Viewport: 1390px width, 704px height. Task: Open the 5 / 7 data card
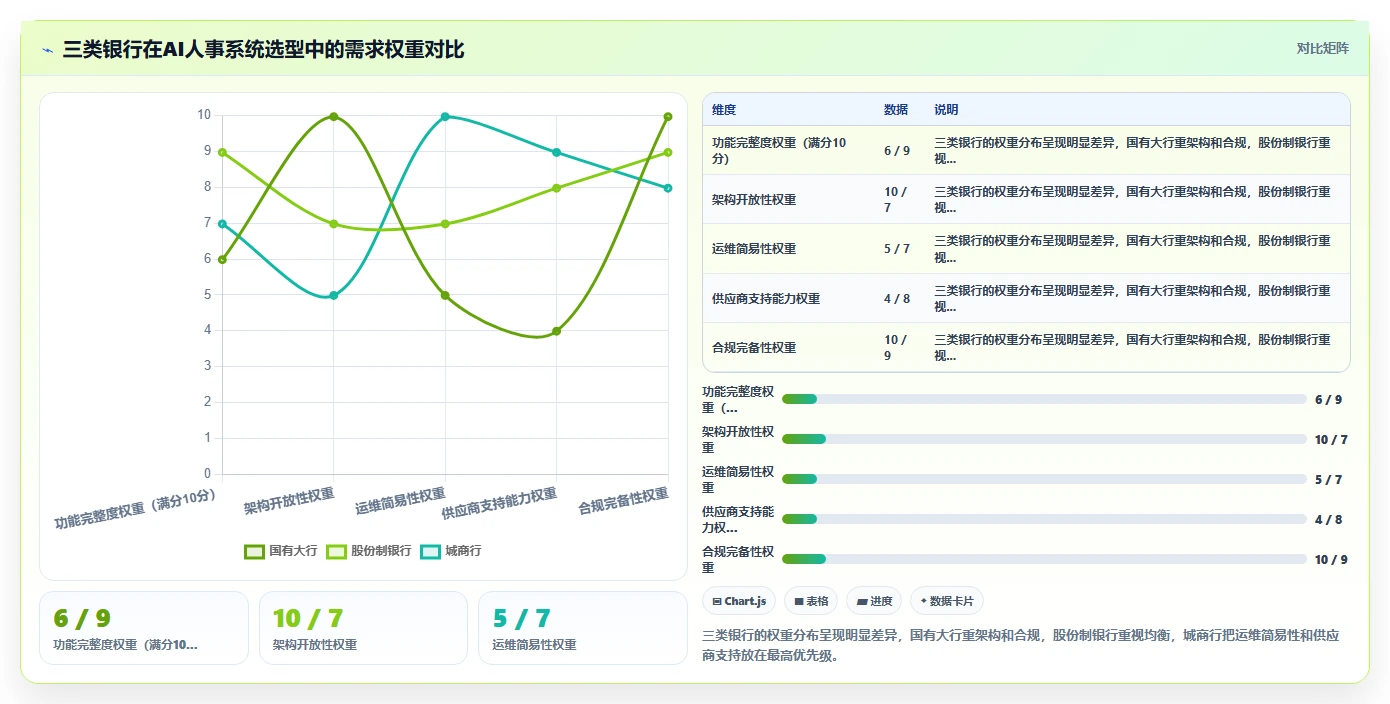pos(583,628)
